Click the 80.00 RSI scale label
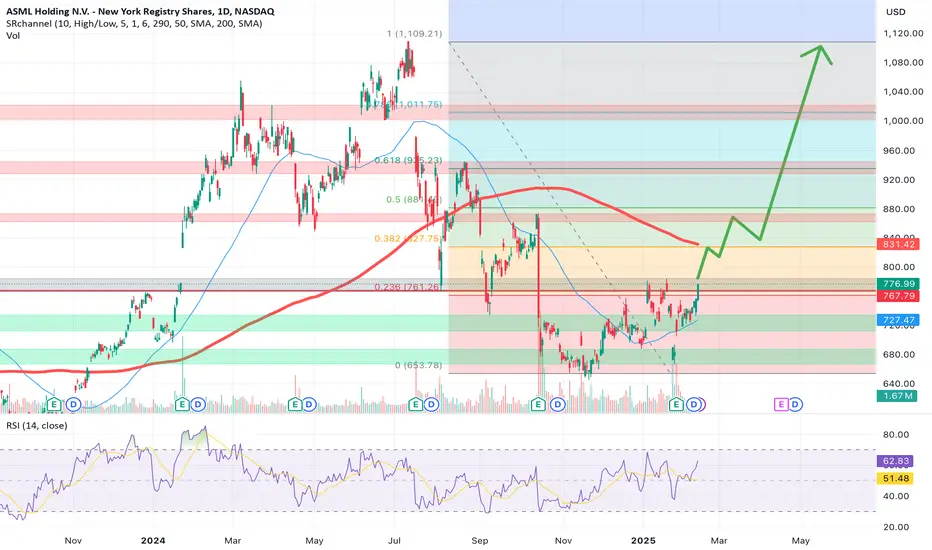This screenshot has height=550, width=932. pyautogui.click(x=896, y=435)
